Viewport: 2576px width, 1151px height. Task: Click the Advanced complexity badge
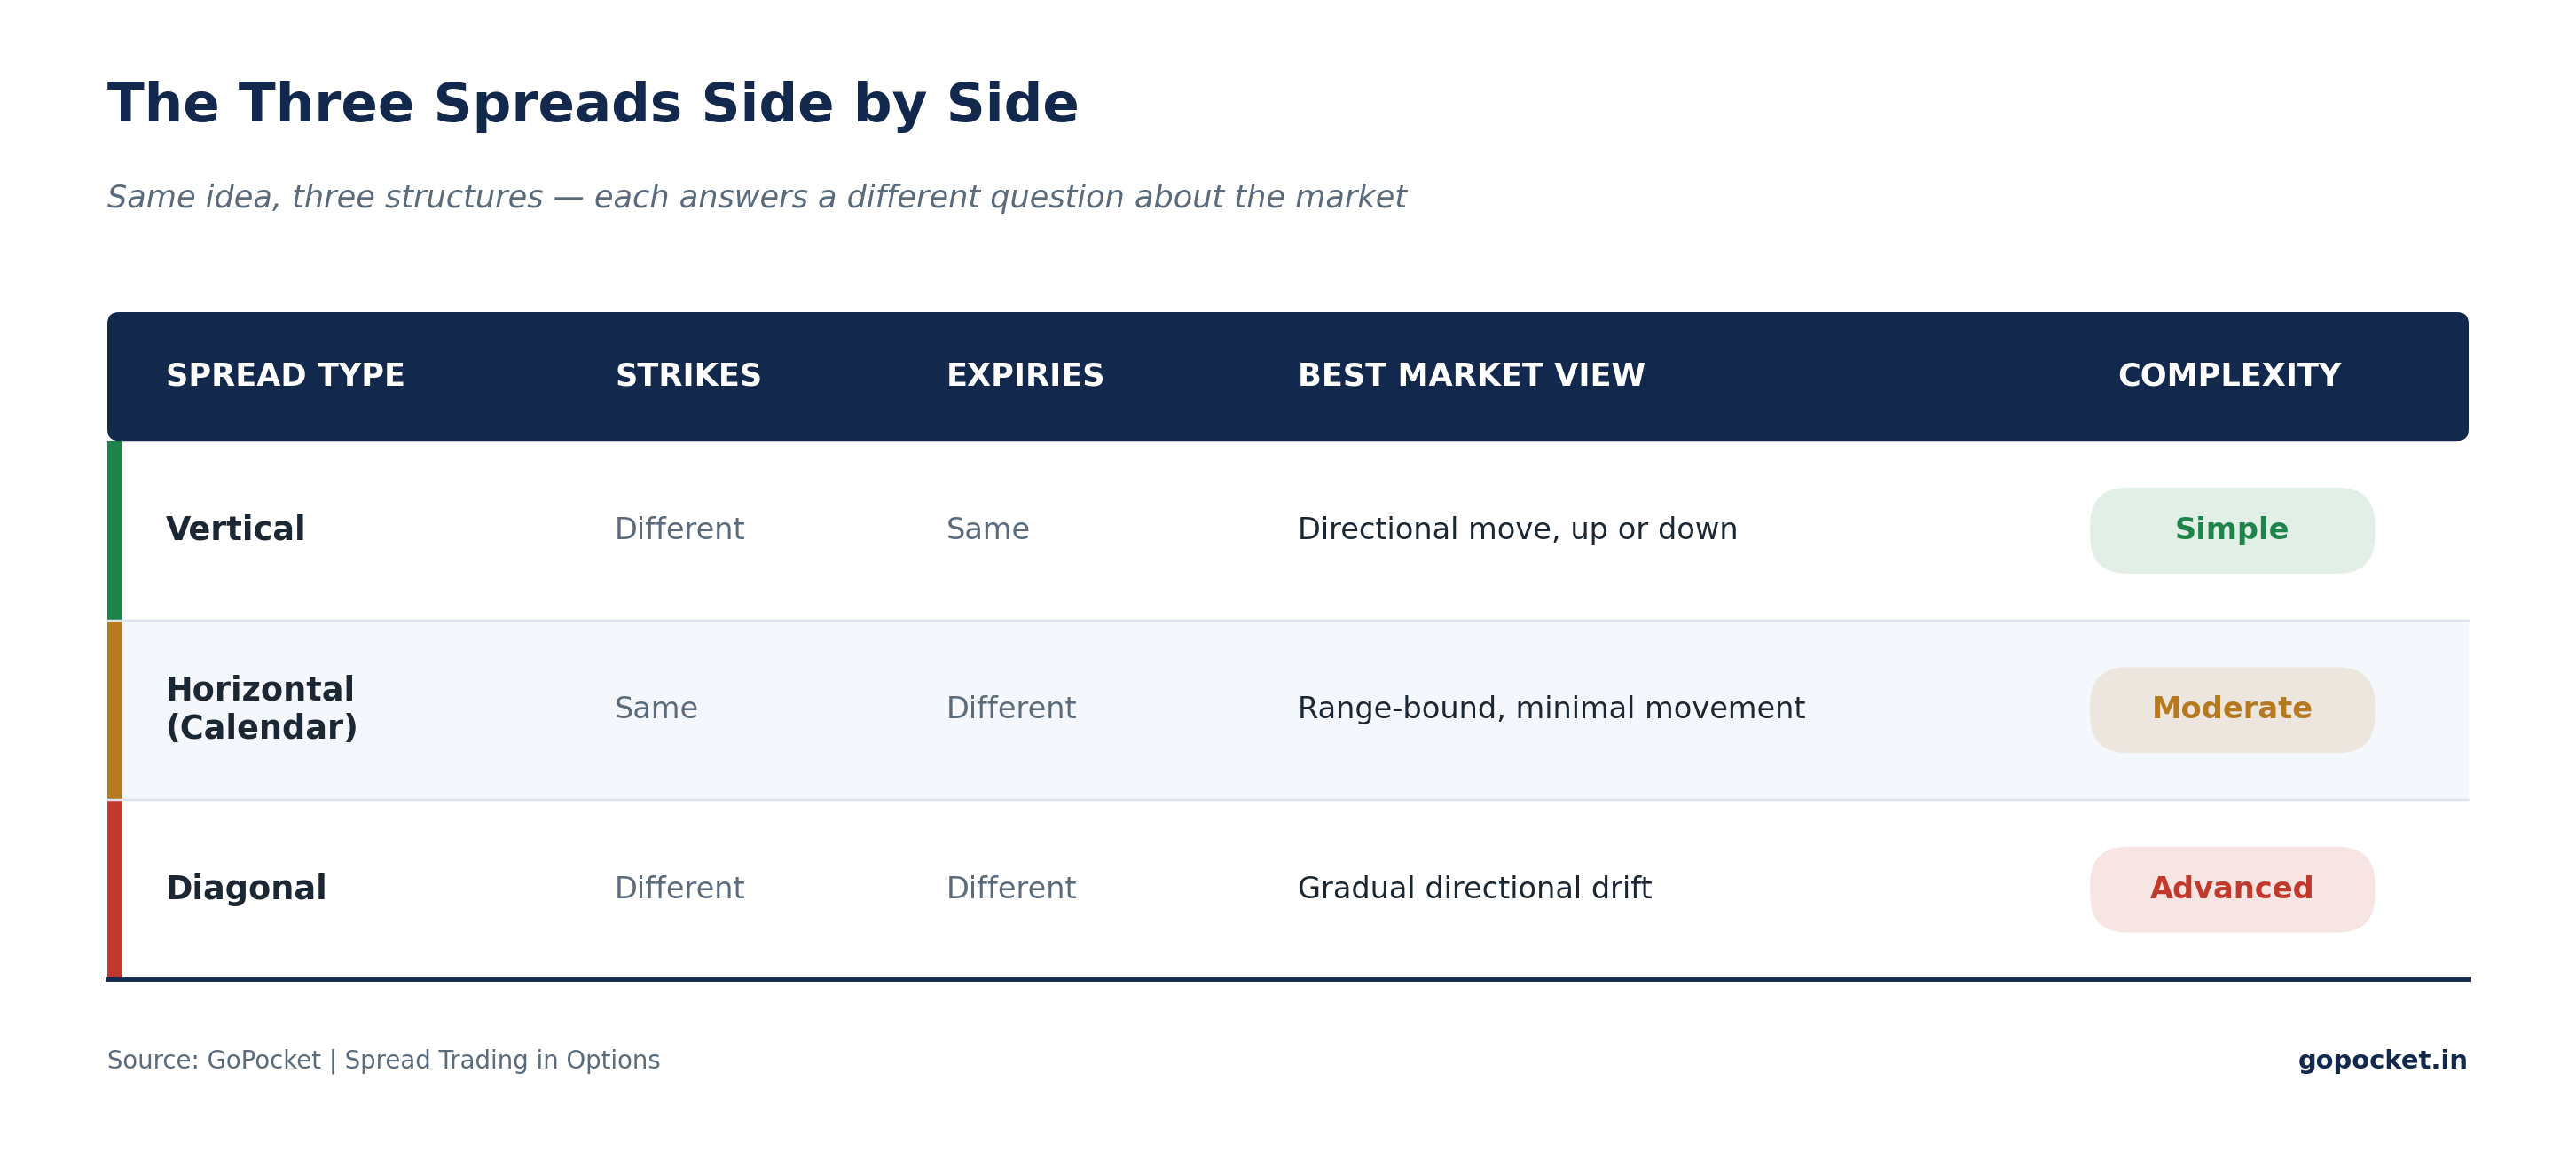click(x=2231, y=889)
